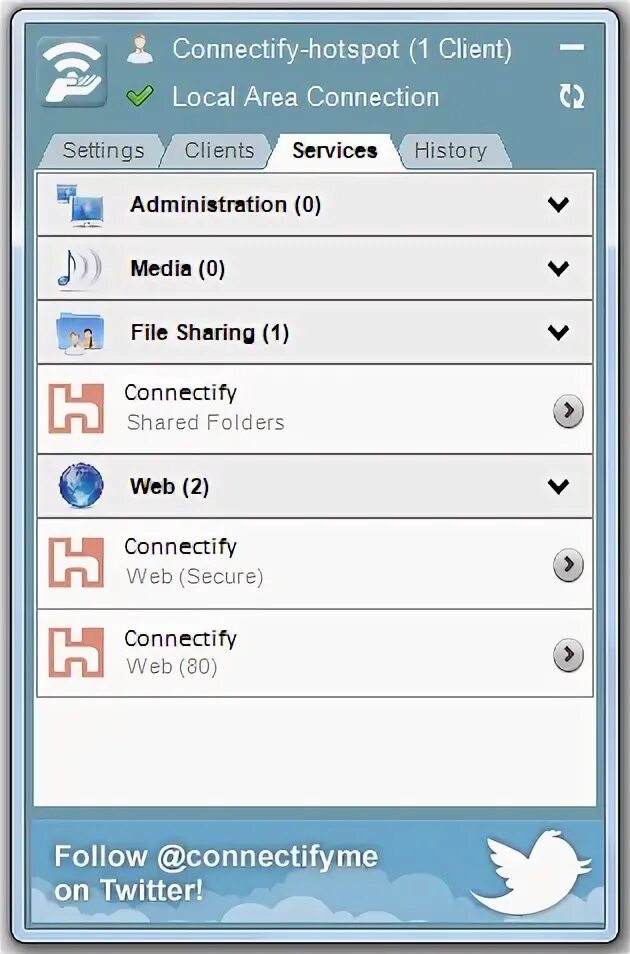Open Connectify Web (80) arrow button
The image size is (630, 954).
[568, 655]
